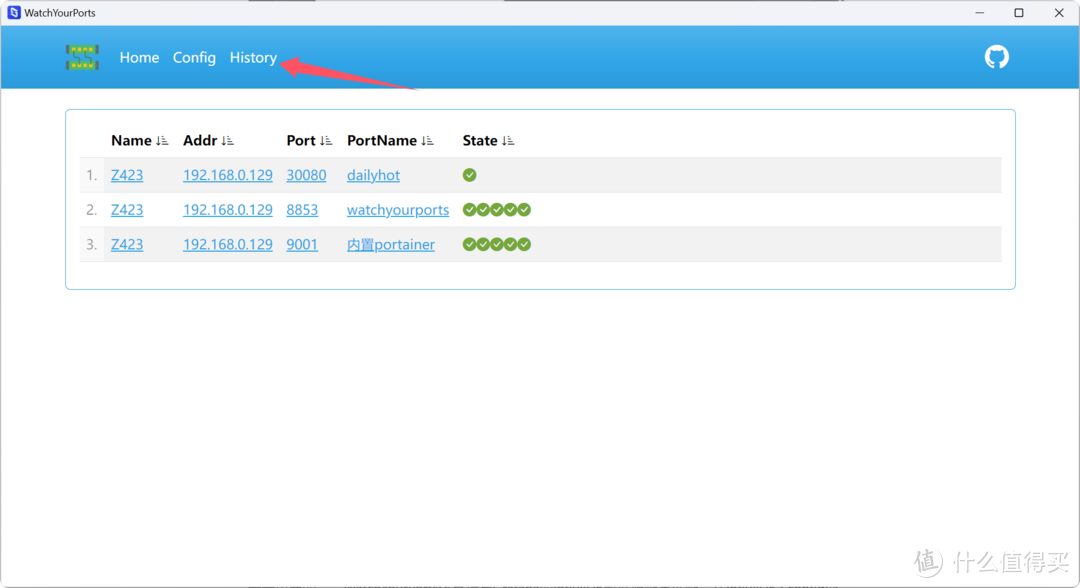Sort table by PortName column icon
The width and height of the screenshot is (1080, 588).
pyautogui.click(x=428, y=141)
